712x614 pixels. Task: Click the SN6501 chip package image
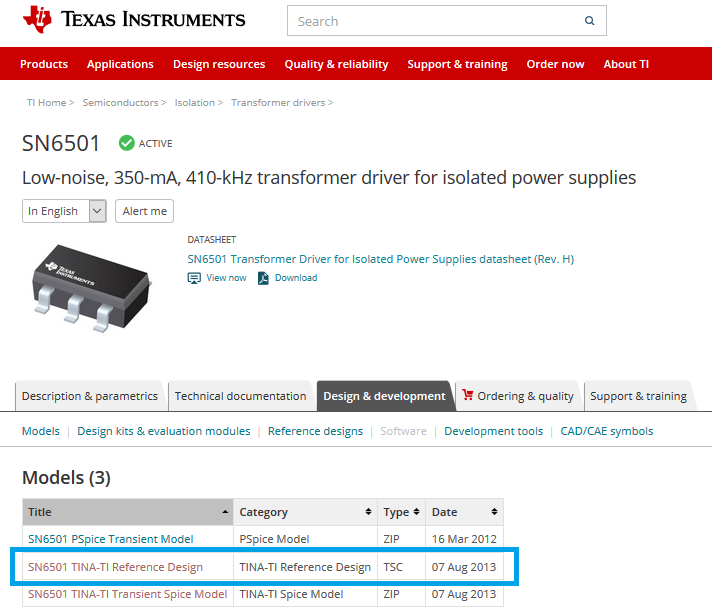[91, 288]
